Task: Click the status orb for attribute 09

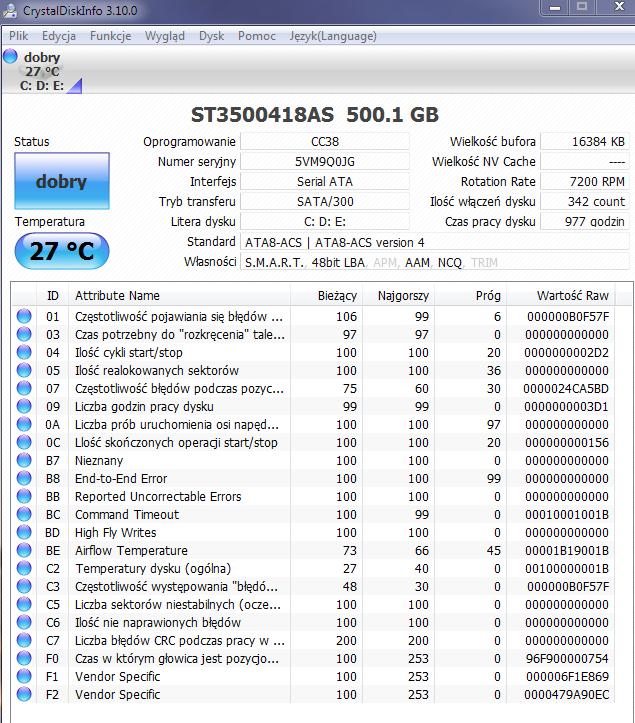Action: click(24, 406)
